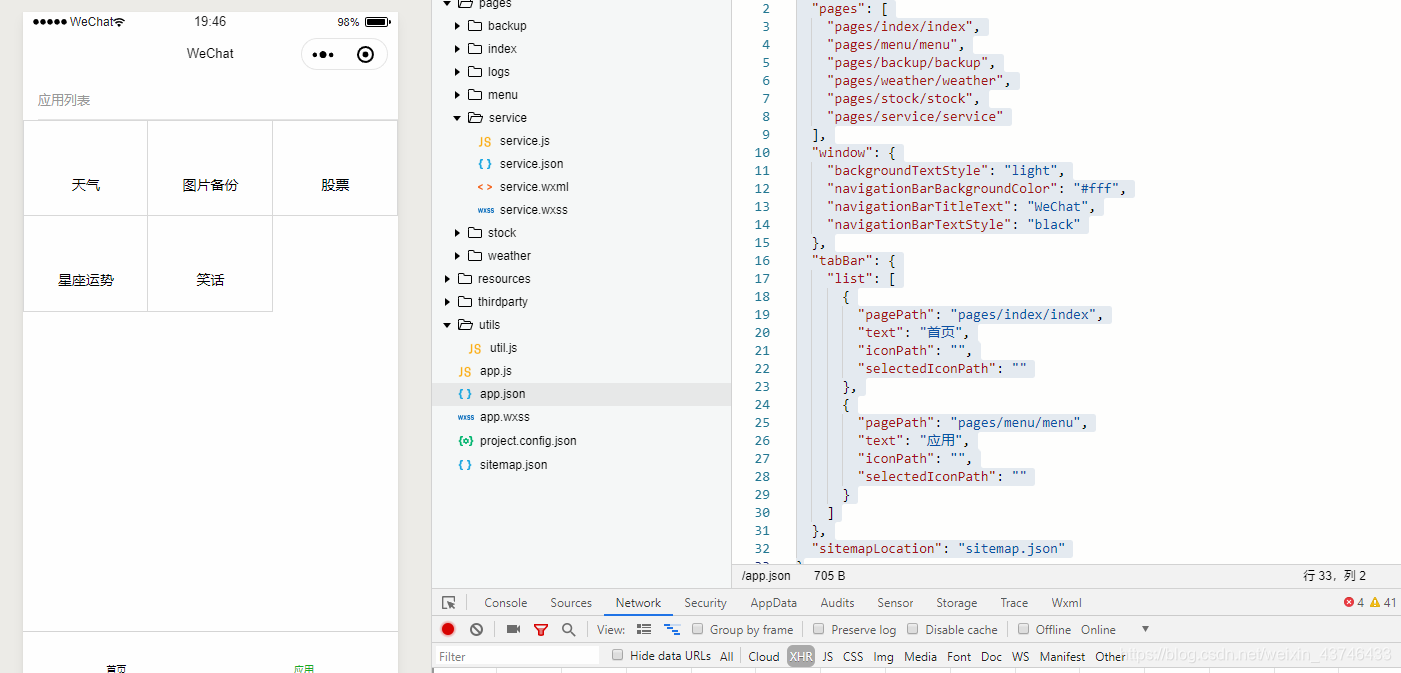The image size is (1401, 673).
Task: Expand the weather folder arrow
Action: pos(457,256)
